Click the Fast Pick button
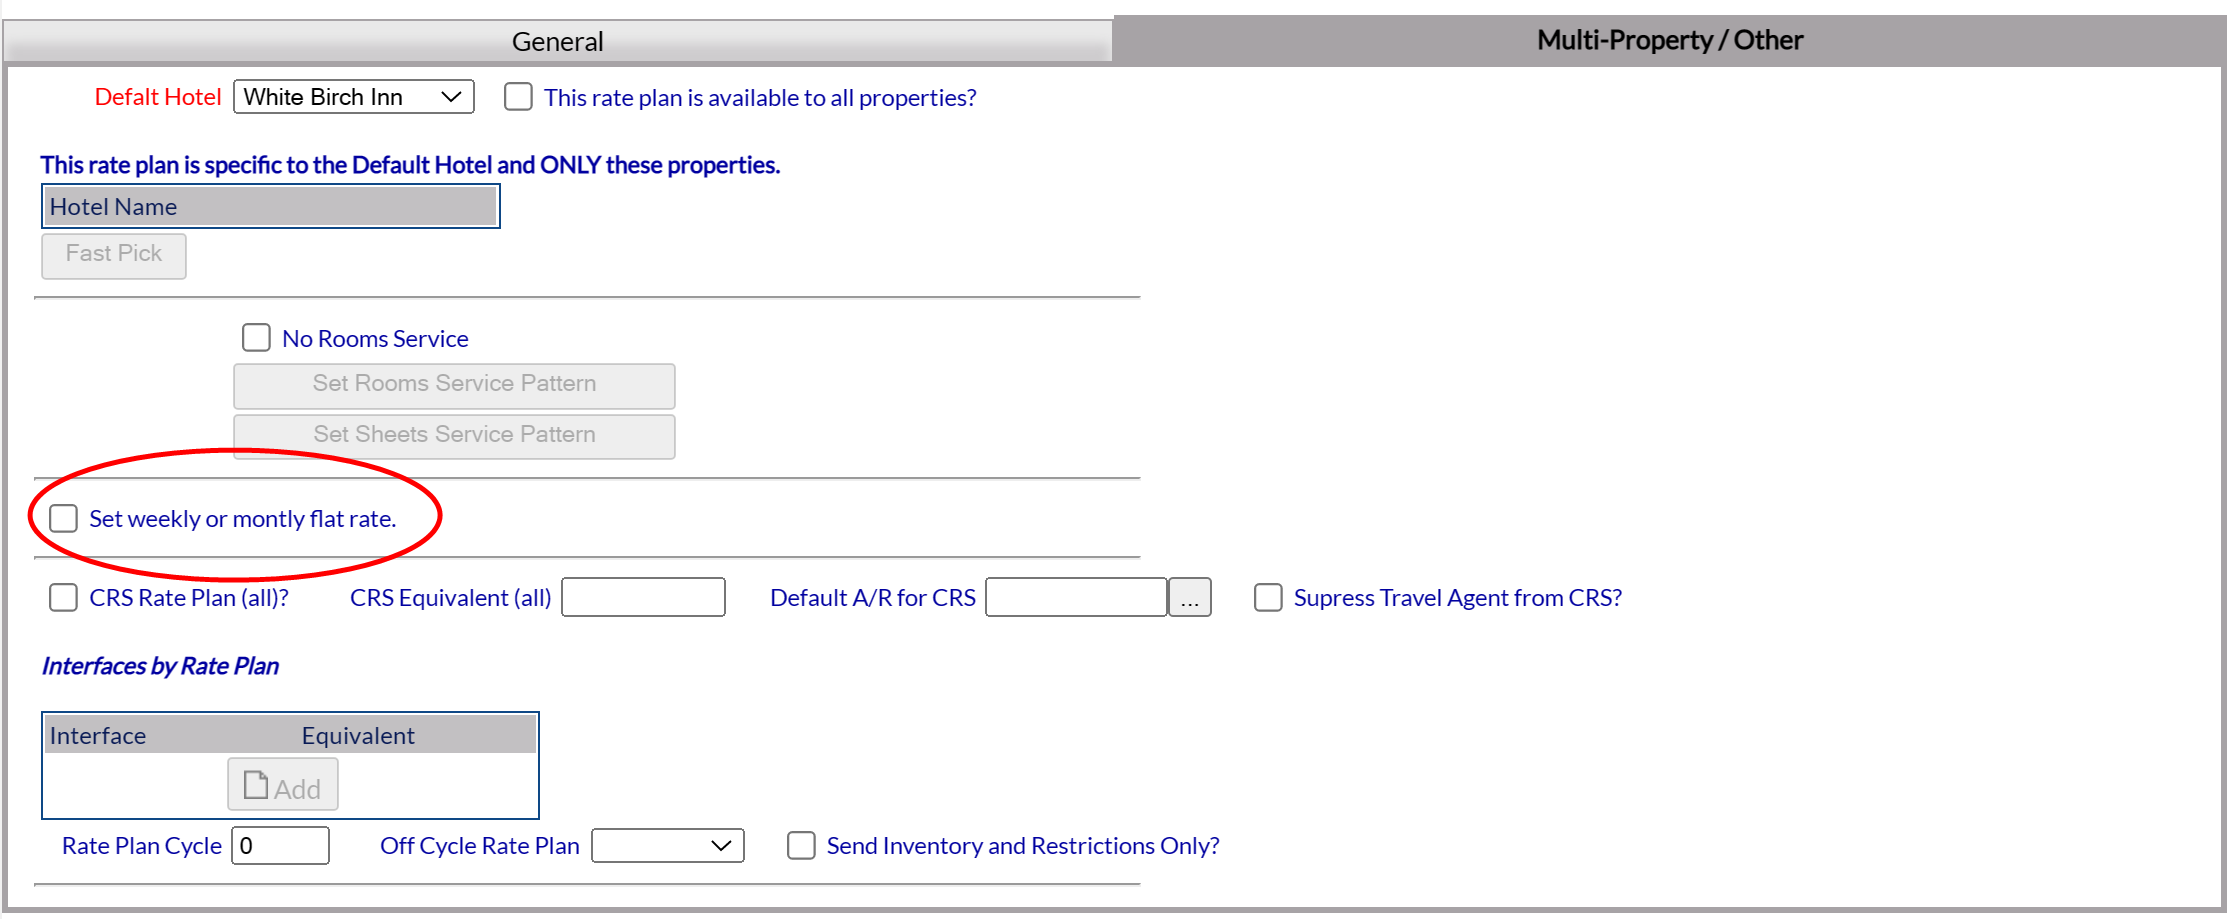2227x919 pixels. coord(114,256)
